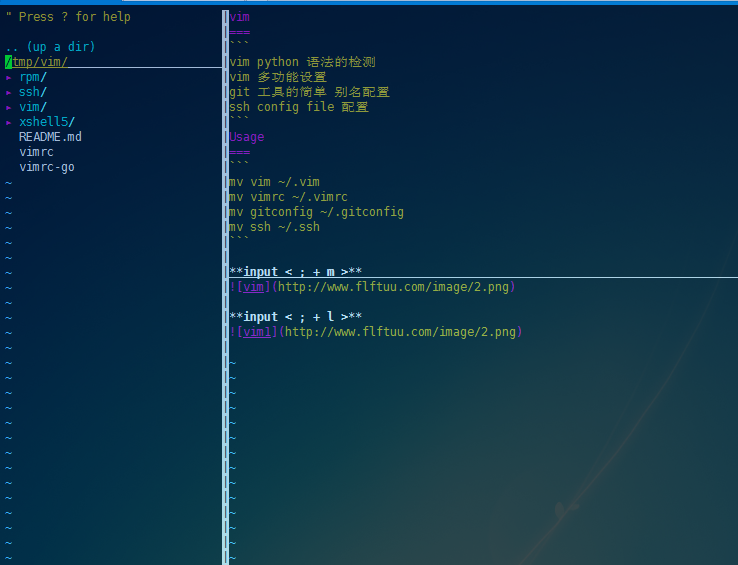Click the 'Usage' heading
The image size is (738, 565).
tap(247, 137)
